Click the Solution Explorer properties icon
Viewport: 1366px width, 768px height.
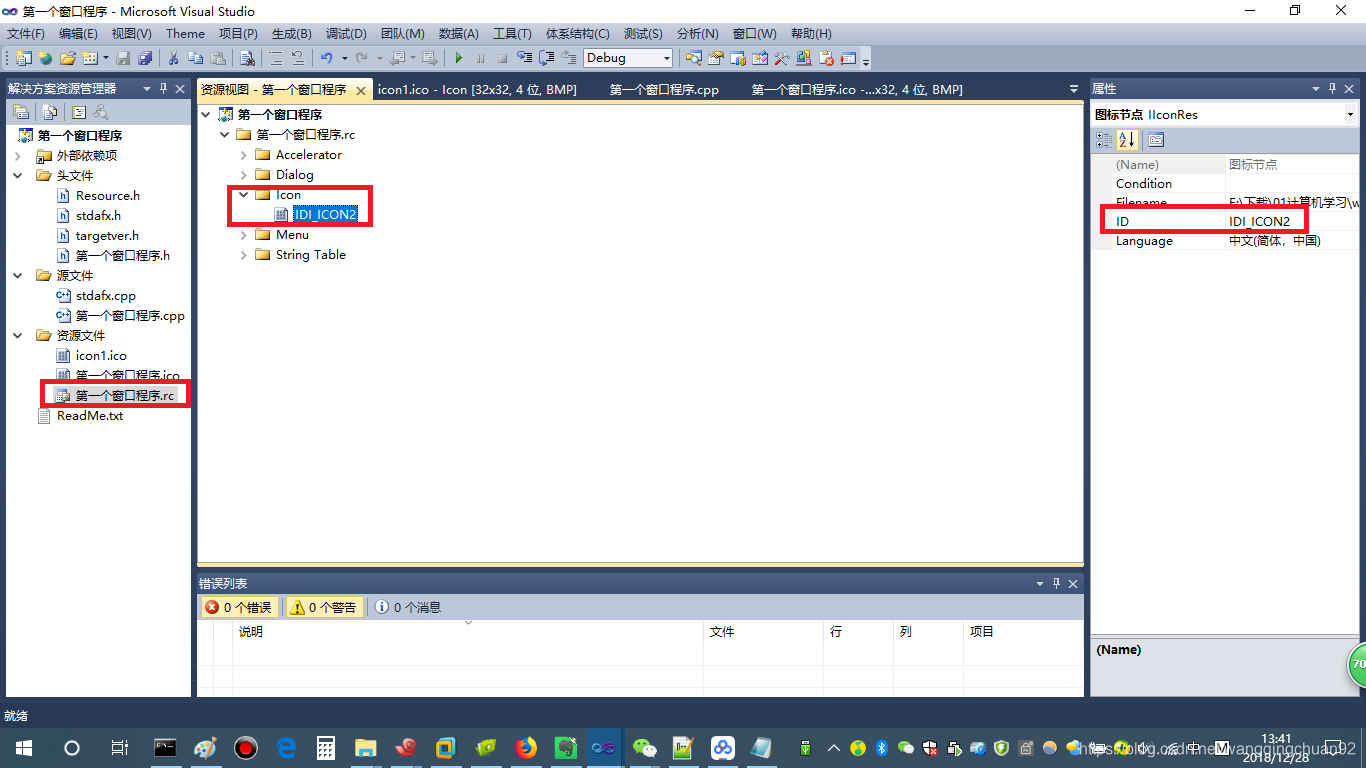coord(20,112)
